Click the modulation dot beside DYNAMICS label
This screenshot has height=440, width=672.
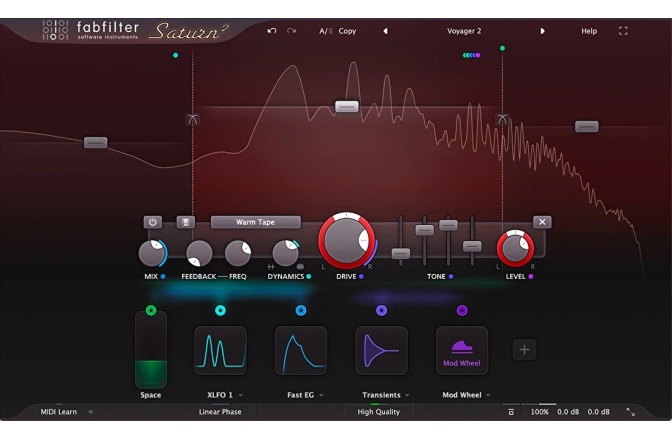coord(309,276)
